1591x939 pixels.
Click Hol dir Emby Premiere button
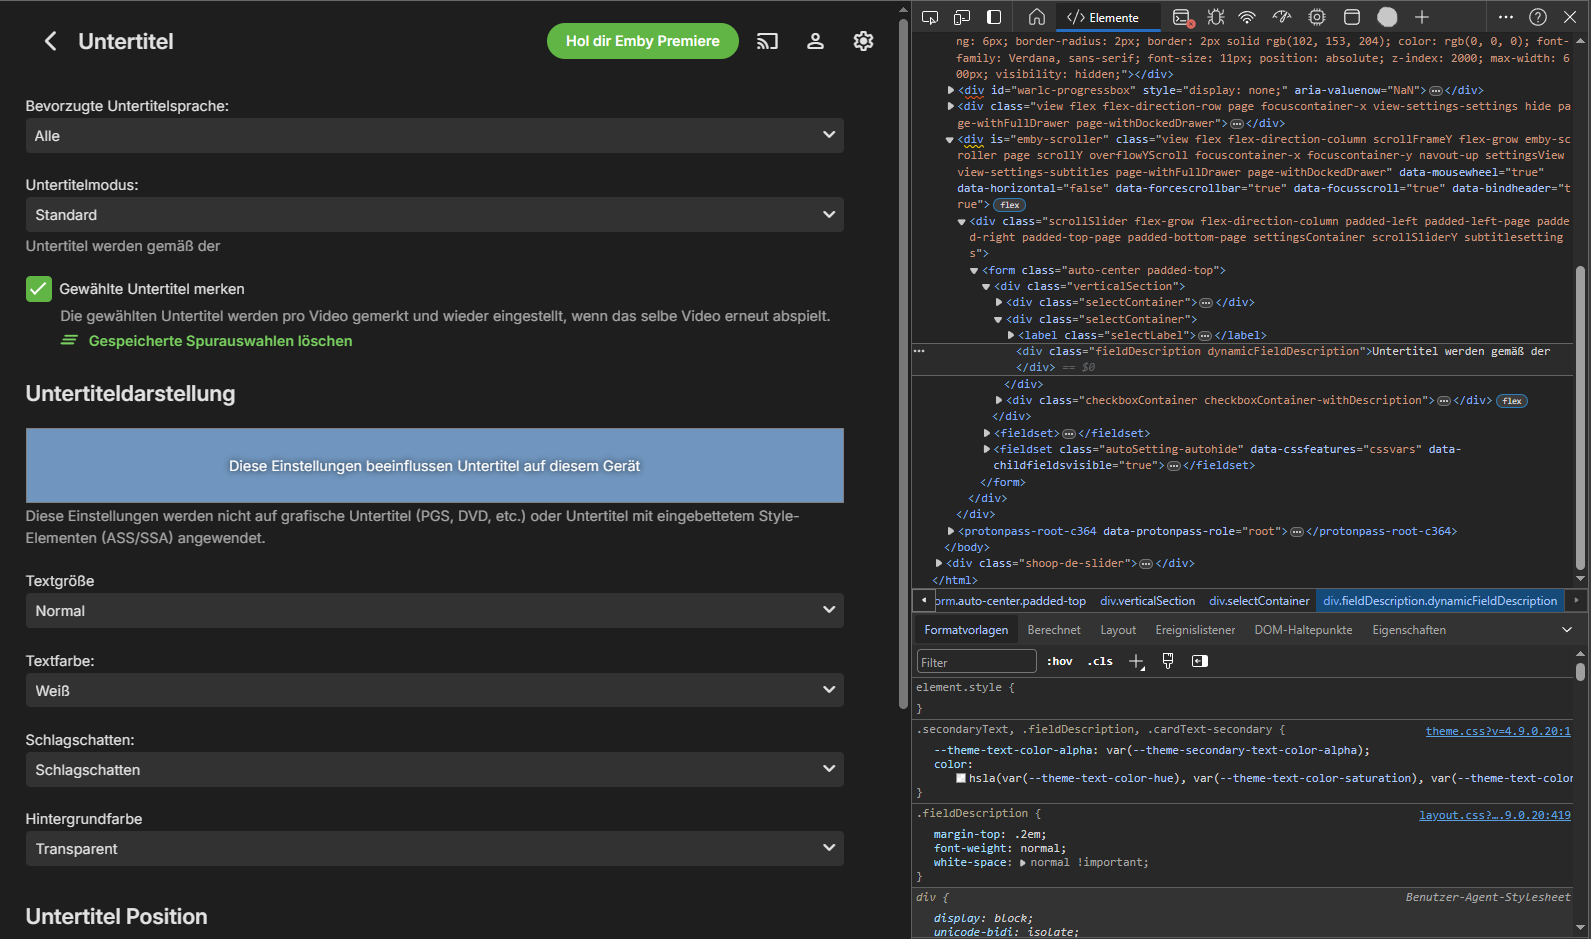tap(642, 41)
